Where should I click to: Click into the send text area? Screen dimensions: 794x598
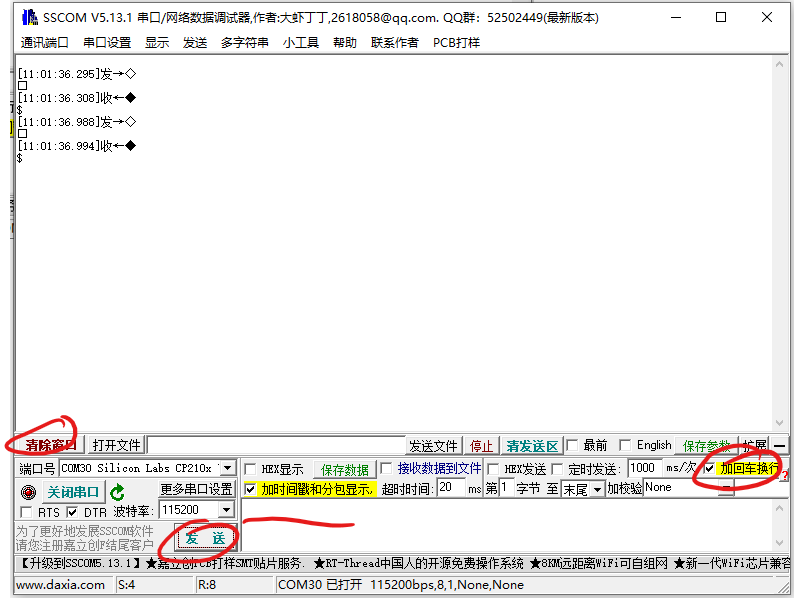507,525
